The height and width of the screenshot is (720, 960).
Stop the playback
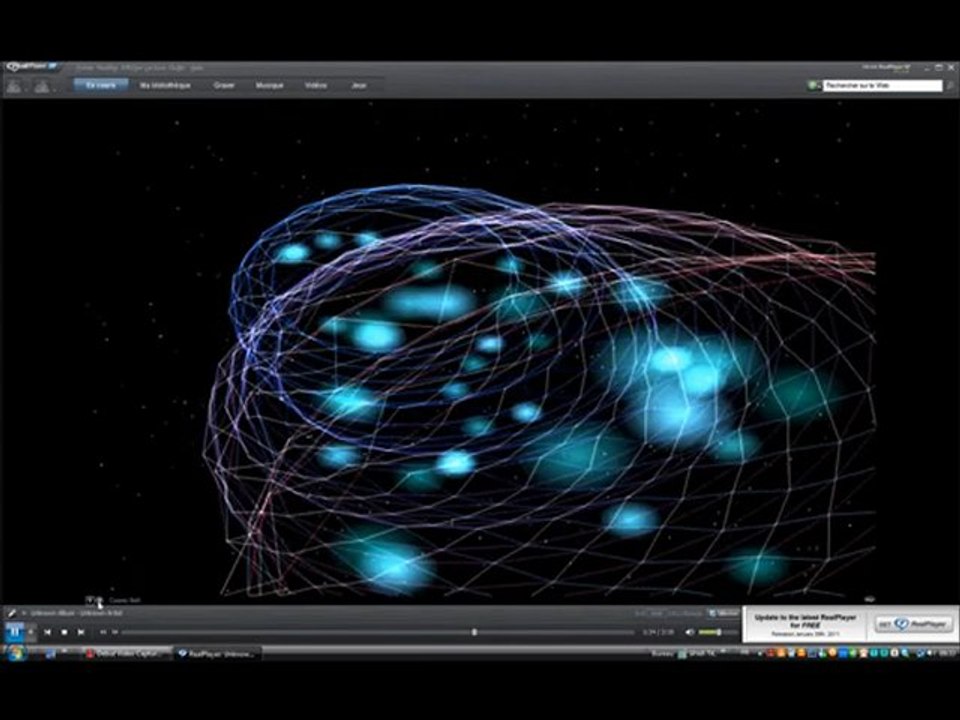click(64, 632)
